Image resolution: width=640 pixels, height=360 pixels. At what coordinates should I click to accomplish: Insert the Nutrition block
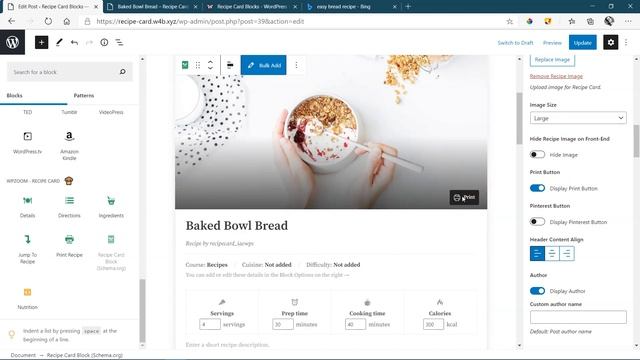[x=27, y=298]
